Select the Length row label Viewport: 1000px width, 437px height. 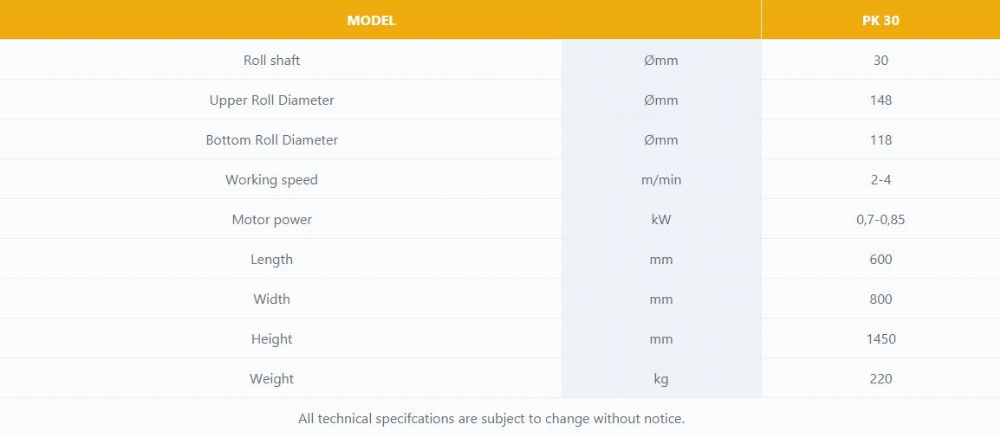coord(272,260)
